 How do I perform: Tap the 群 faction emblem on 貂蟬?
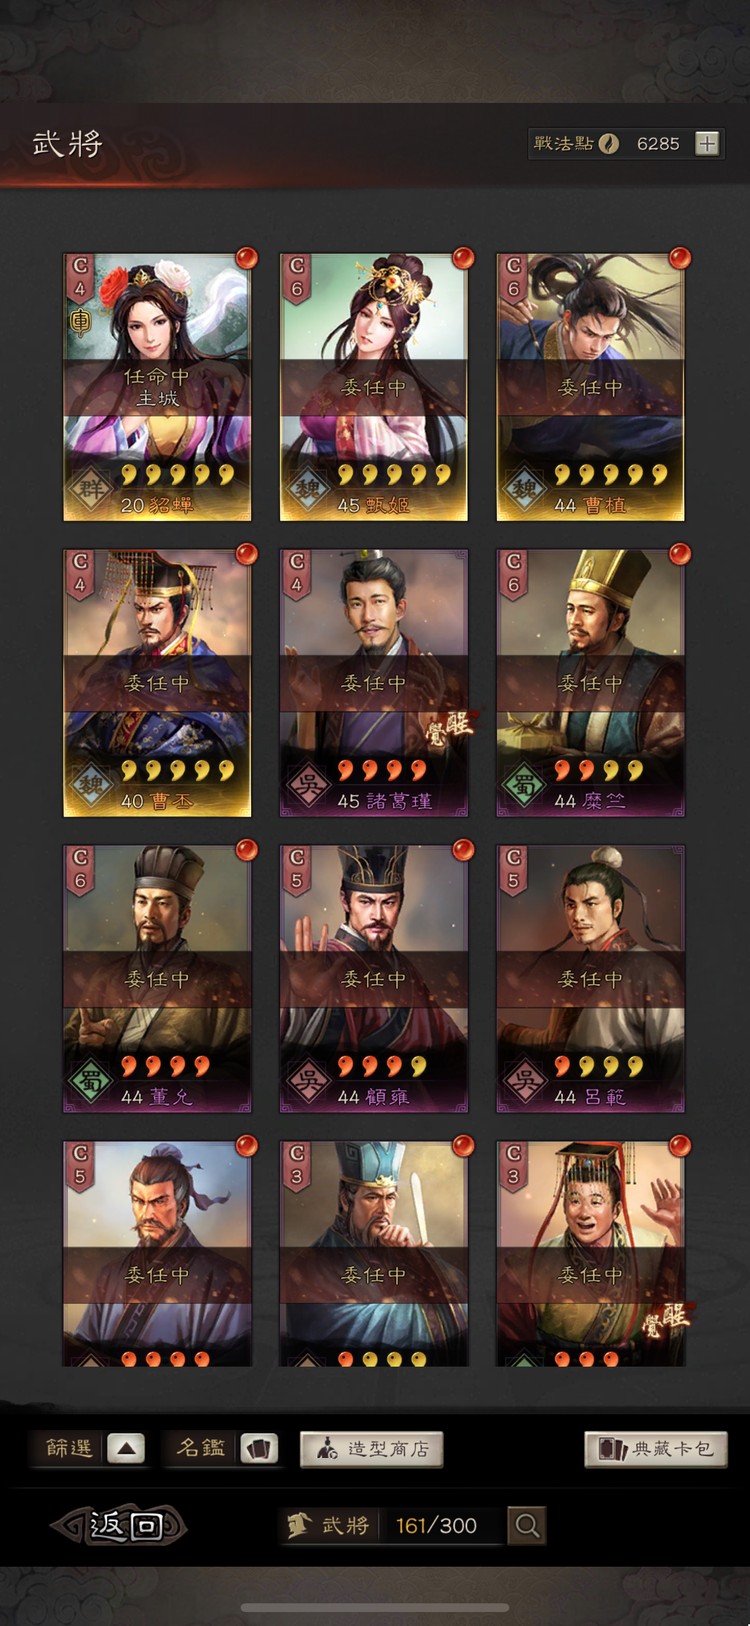[88, 489]
